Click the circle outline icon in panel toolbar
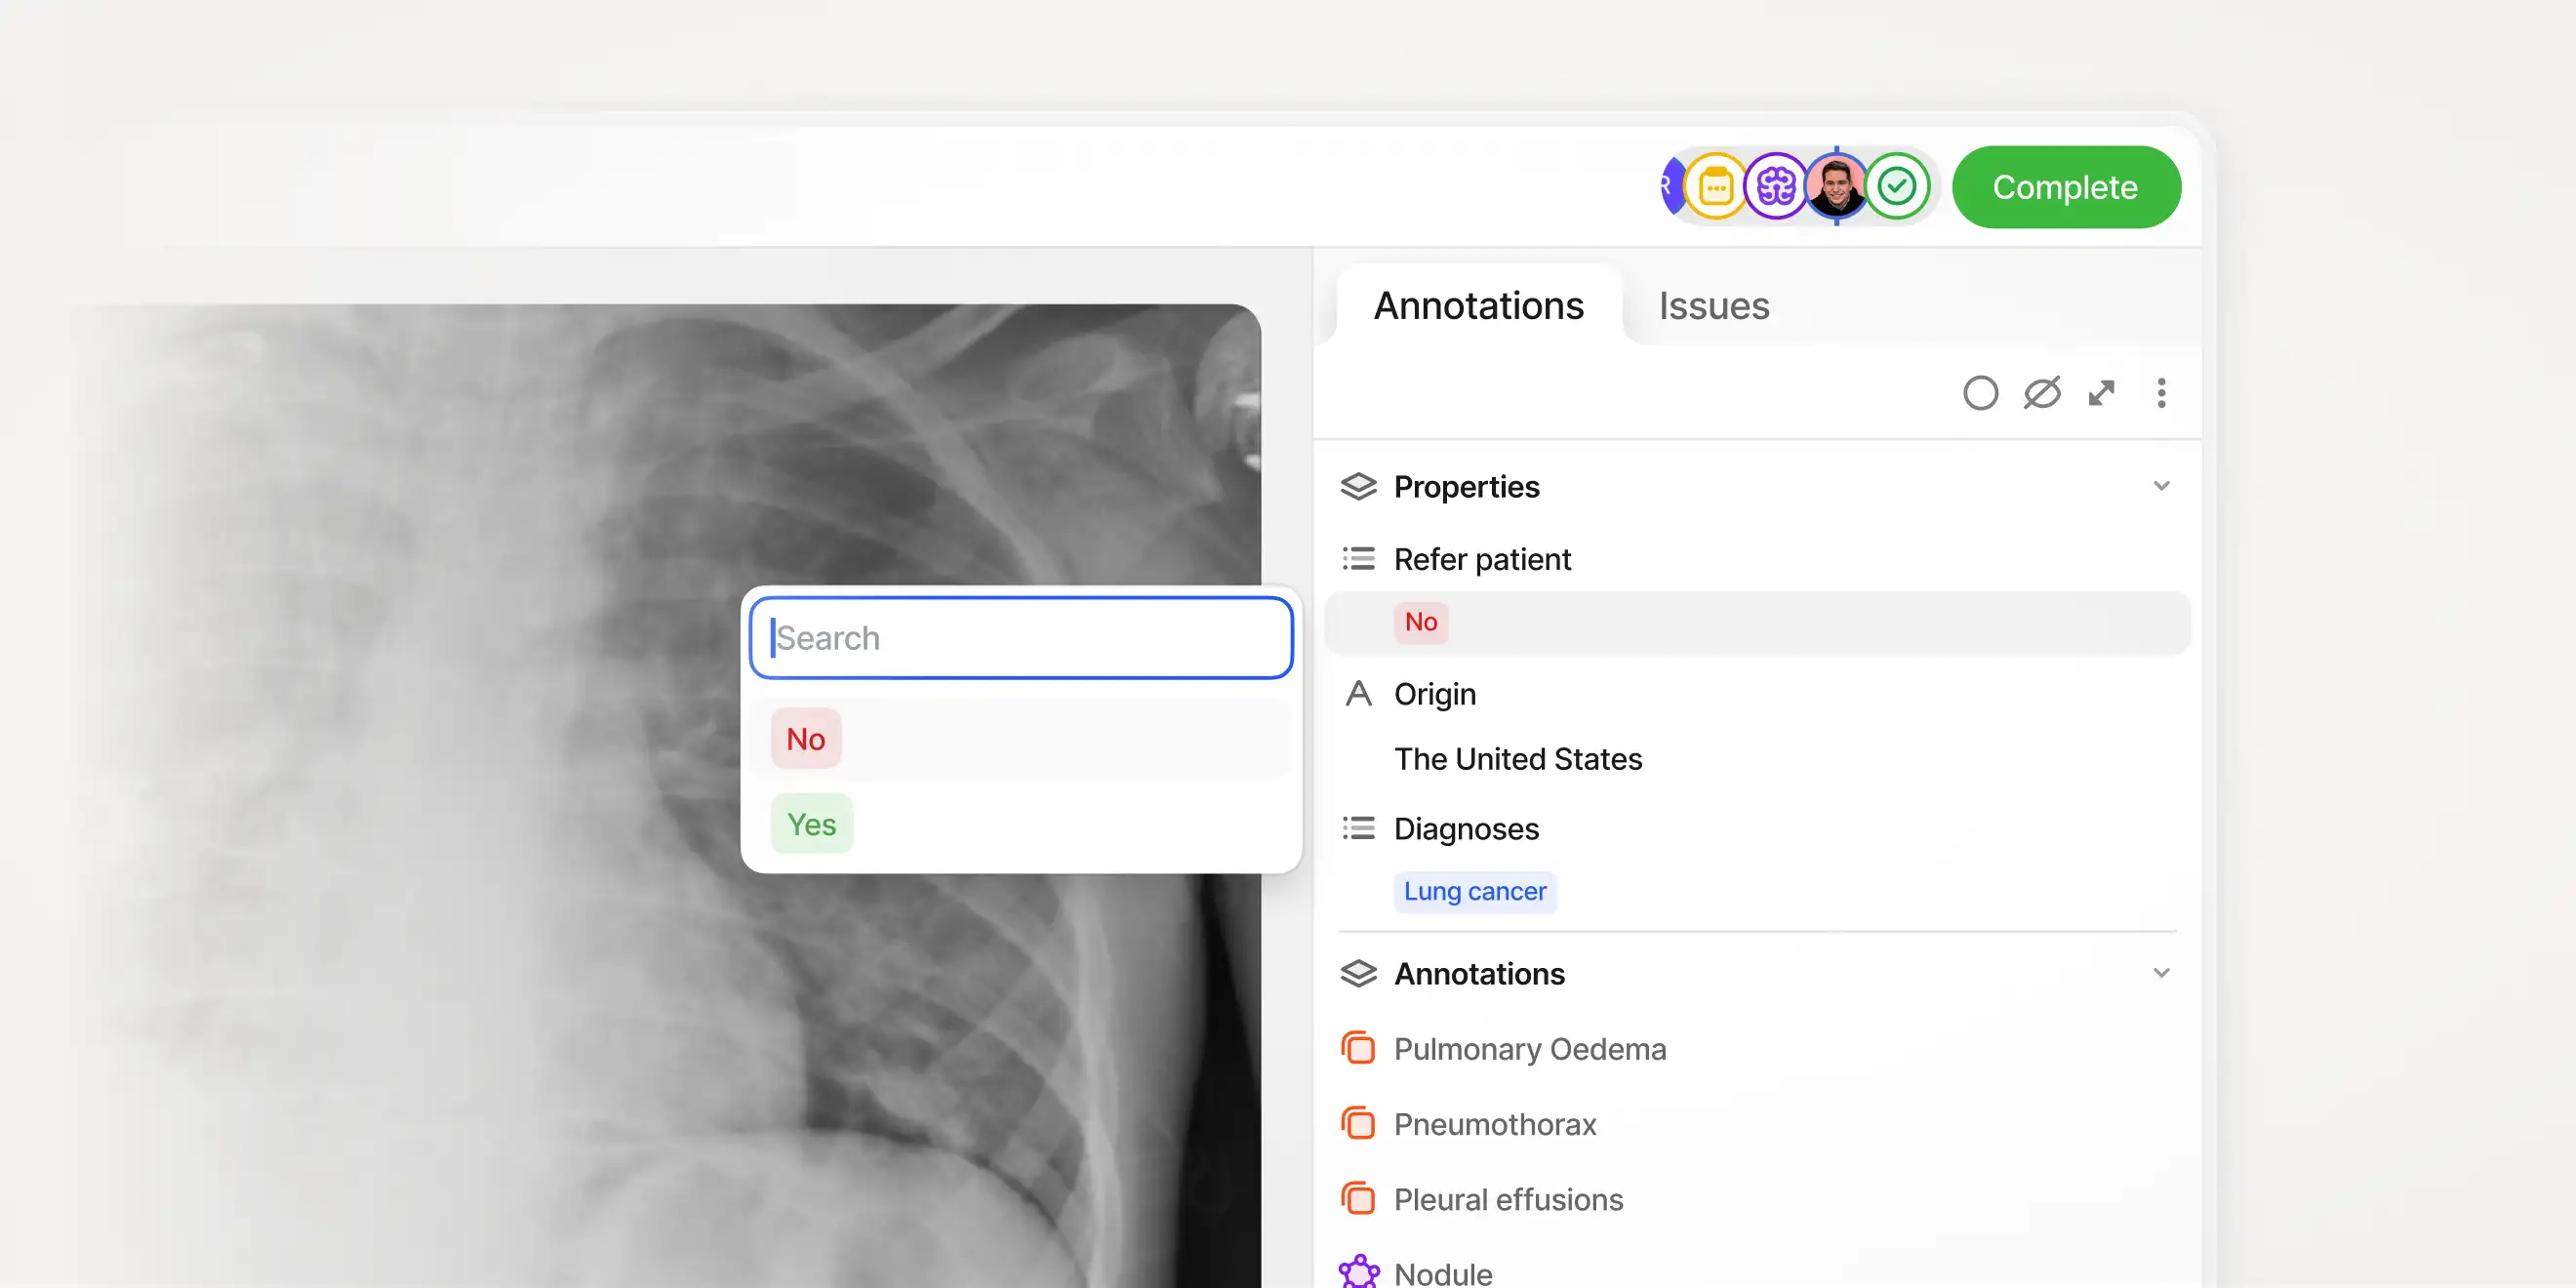 pos(1980,393)
